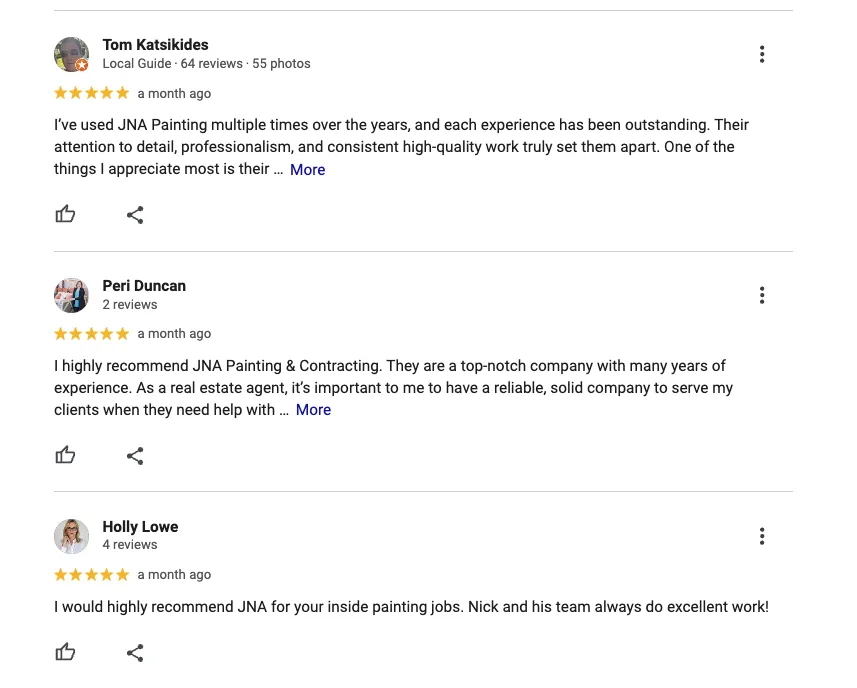Like Peri Duncan's review with thumbs-up

65,455
